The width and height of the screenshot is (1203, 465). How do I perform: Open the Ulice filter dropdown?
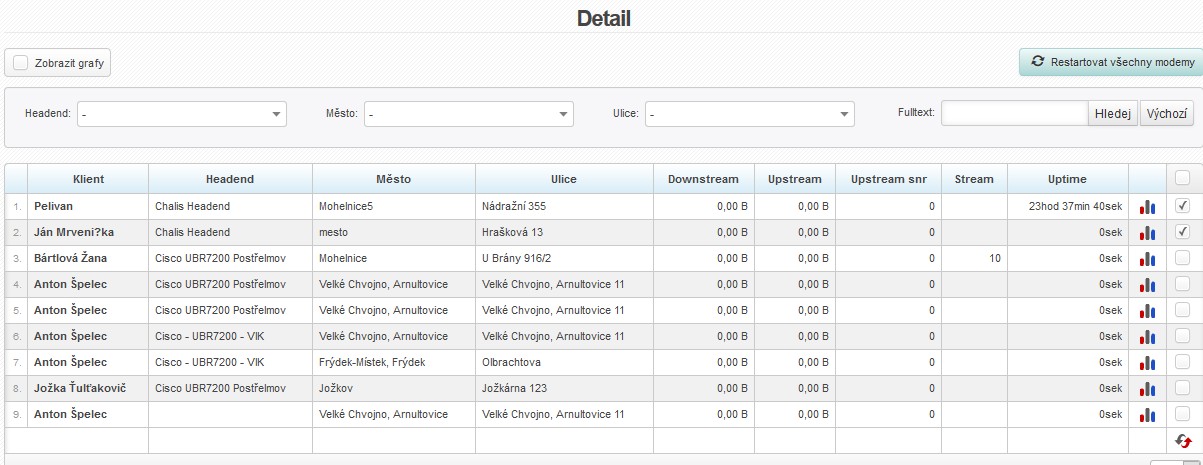point(750,114)
